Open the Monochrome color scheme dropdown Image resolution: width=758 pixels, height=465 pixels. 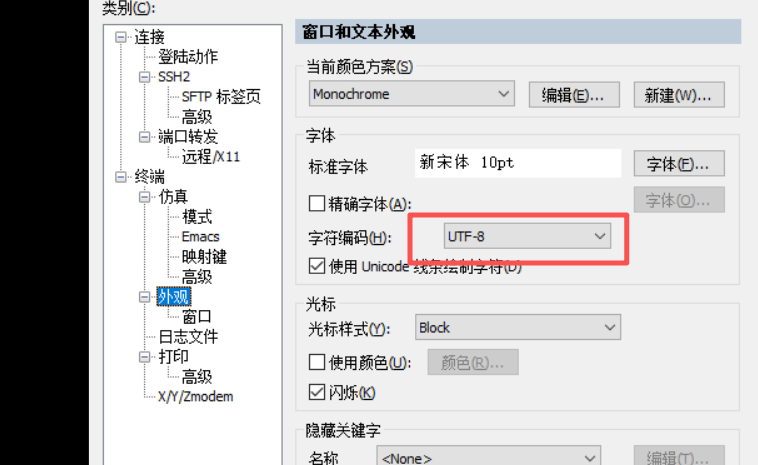click(412, 95)
